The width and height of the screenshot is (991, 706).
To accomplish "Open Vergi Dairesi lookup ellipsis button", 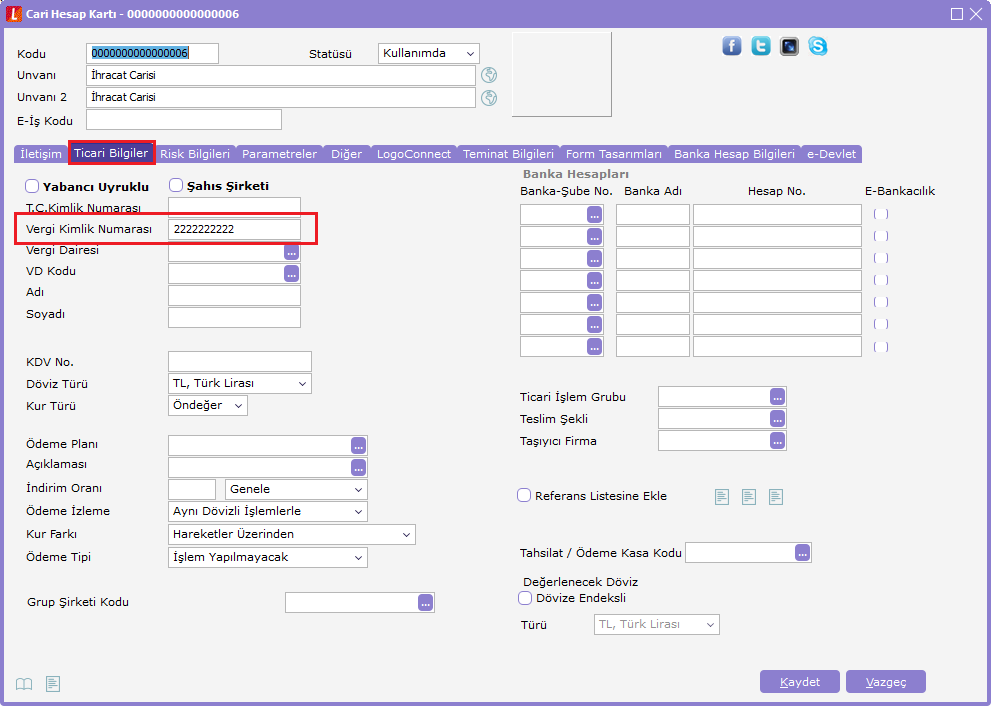I will click(291, 251).
